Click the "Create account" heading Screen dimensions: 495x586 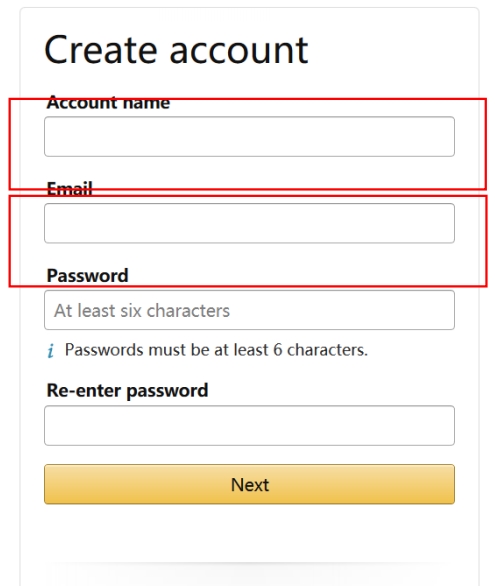[176, 50]
